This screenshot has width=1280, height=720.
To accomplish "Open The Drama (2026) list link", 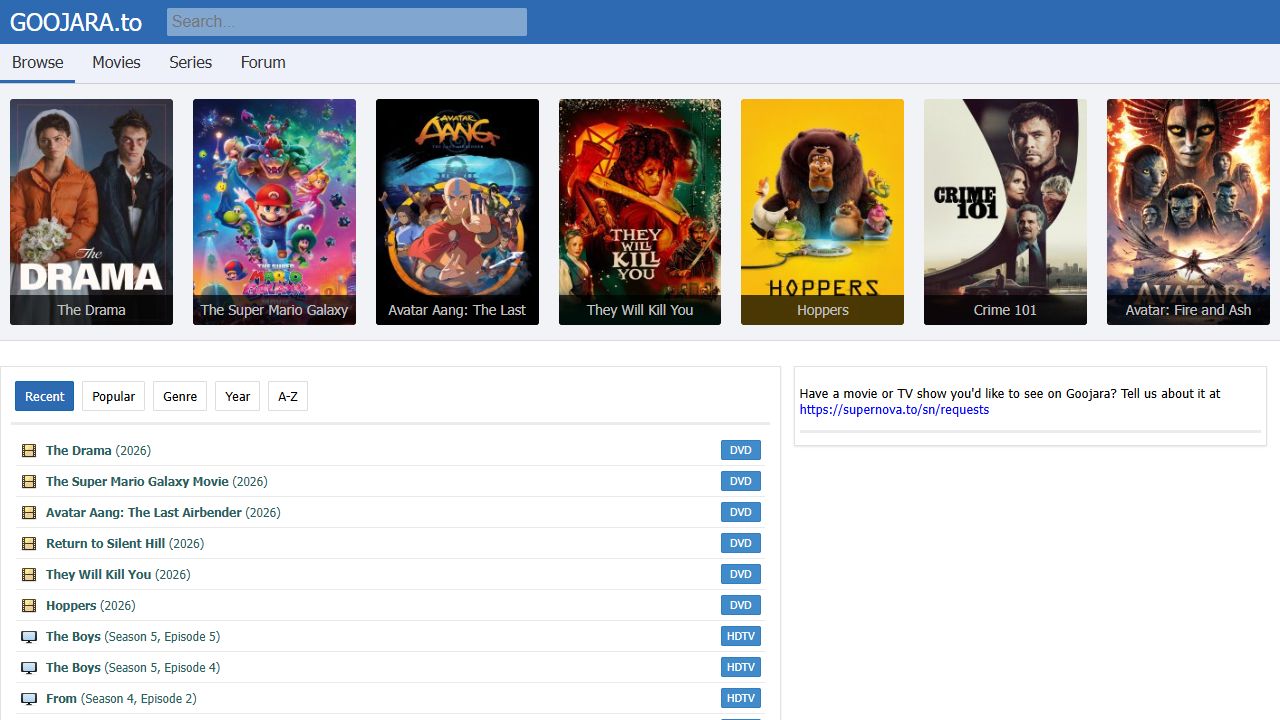I will pos(98,451).
